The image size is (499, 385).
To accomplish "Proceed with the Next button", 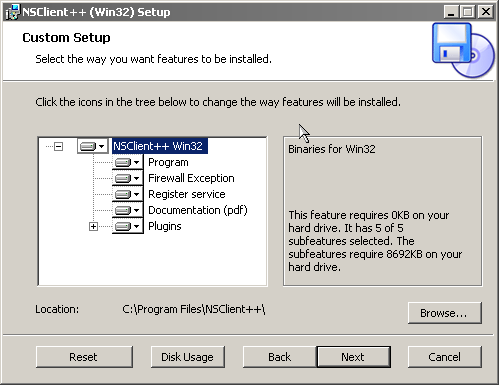I will pyautogui.click(x=354, y=357).
